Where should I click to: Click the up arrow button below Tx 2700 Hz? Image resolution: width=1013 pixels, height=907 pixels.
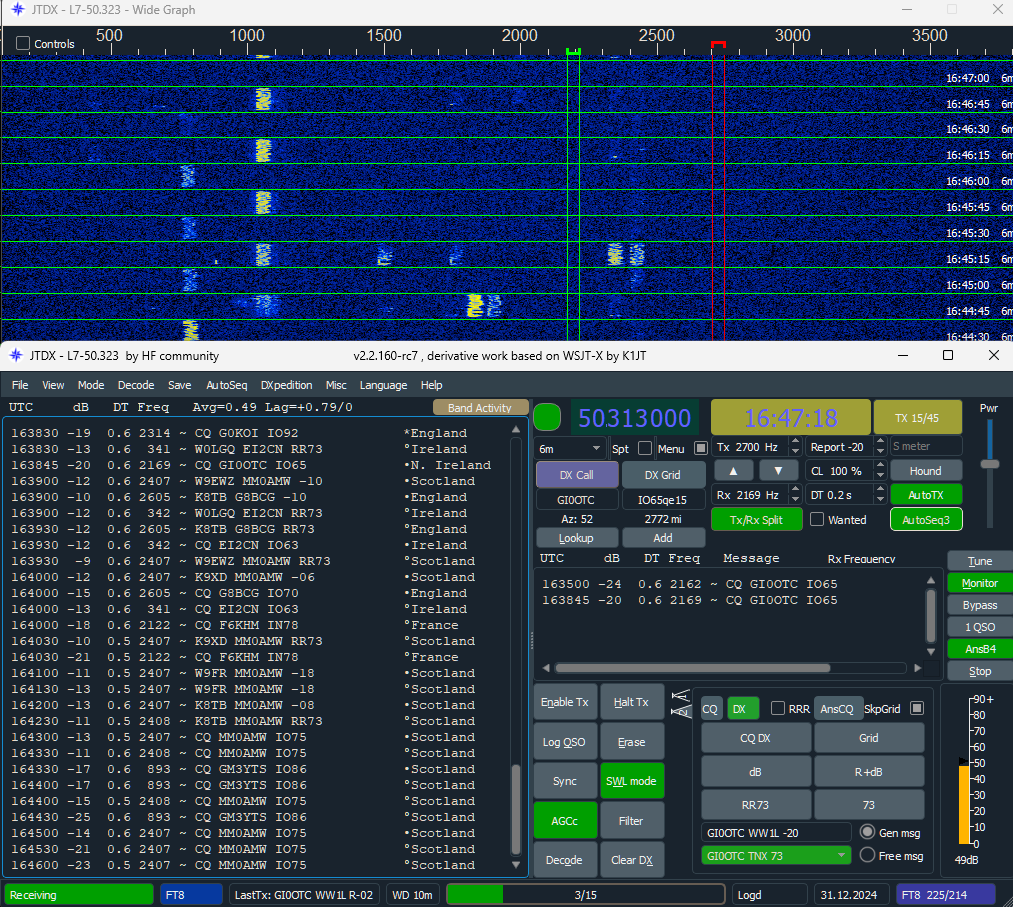pos(733,471)
